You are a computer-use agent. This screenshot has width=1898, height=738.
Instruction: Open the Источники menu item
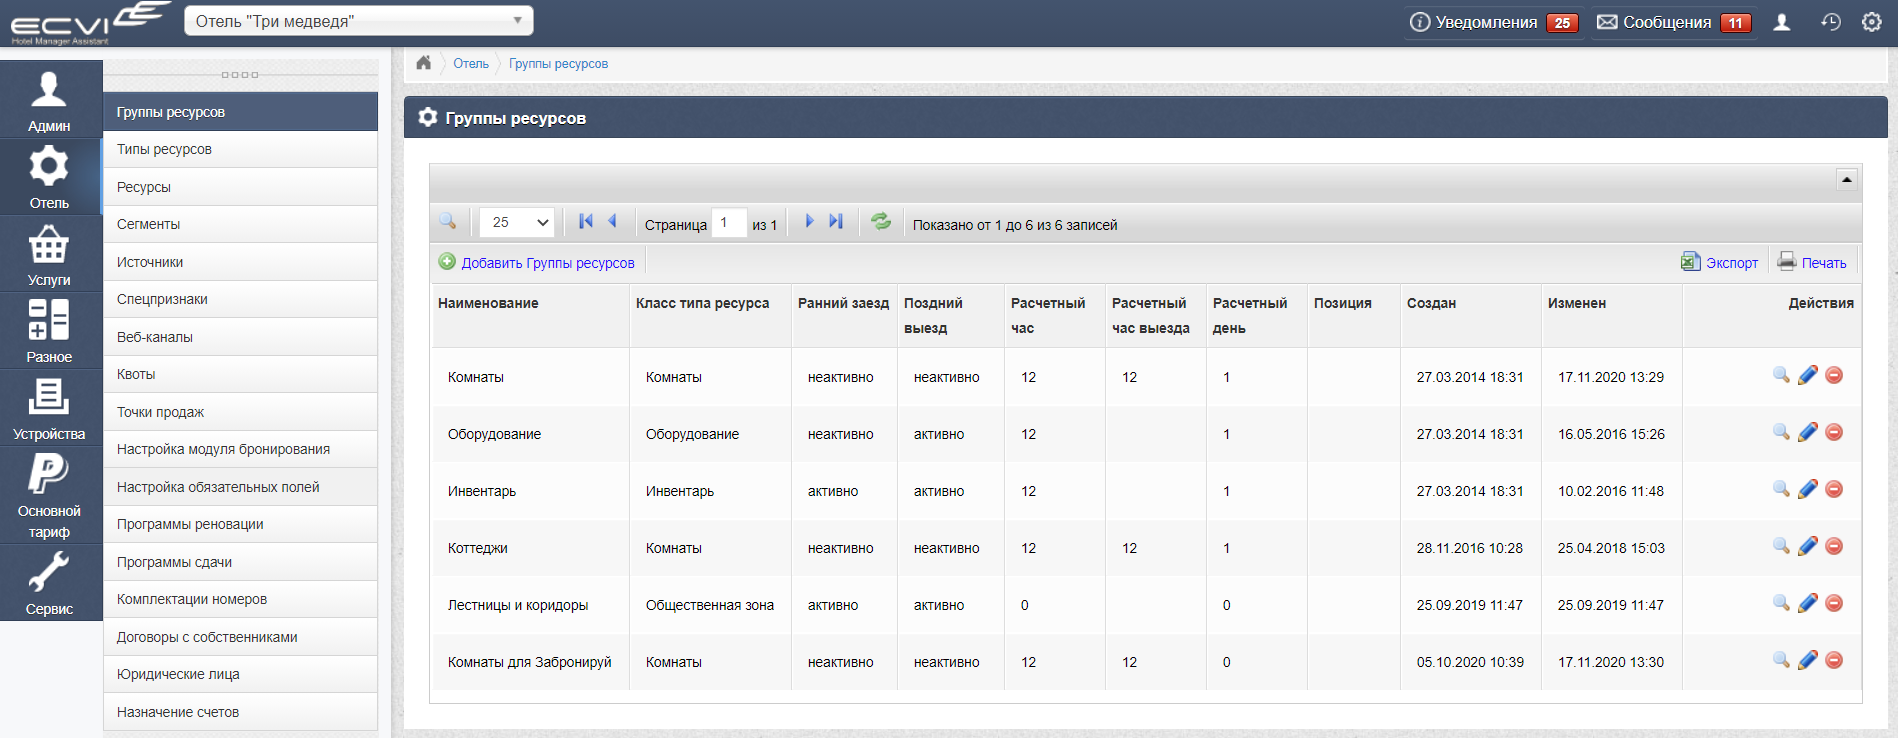240,262
